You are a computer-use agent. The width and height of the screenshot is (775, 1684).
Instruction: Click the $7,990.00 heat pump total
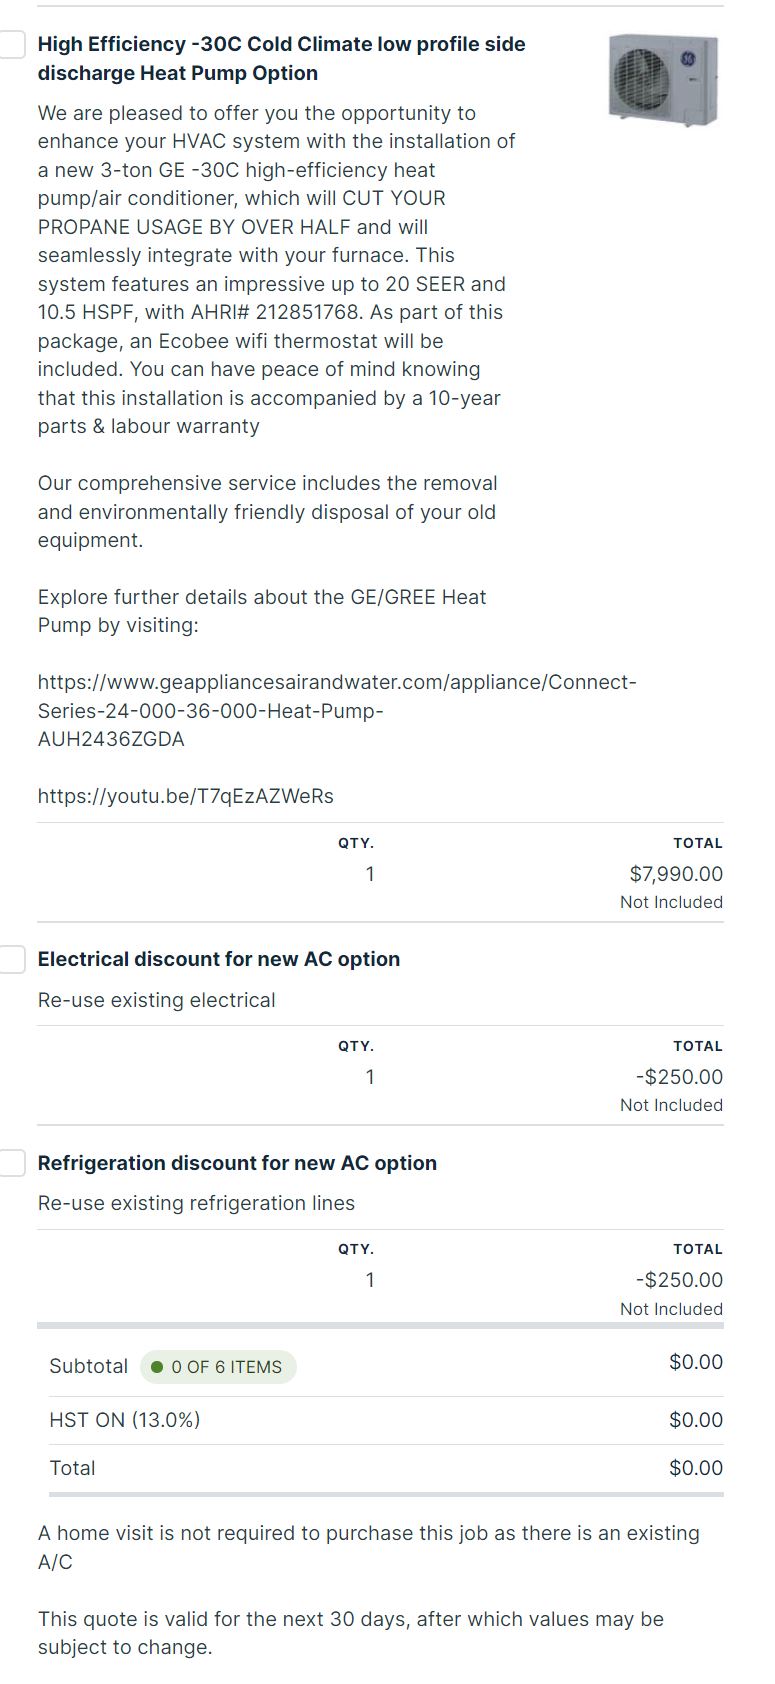tap(676, 874)
